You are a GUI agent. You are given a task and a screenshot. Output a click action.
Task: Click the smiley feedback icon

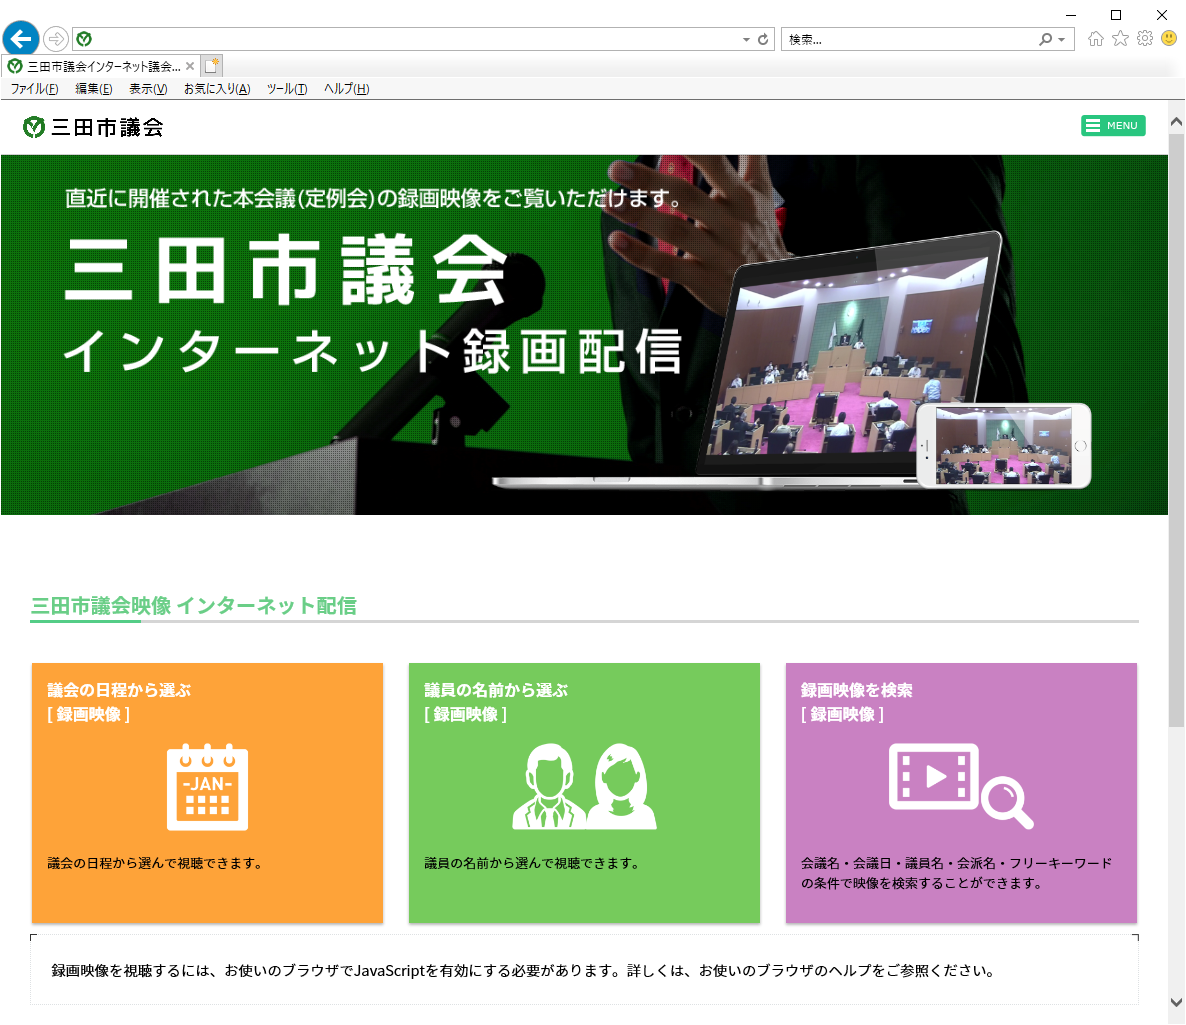pos(1169,38)
